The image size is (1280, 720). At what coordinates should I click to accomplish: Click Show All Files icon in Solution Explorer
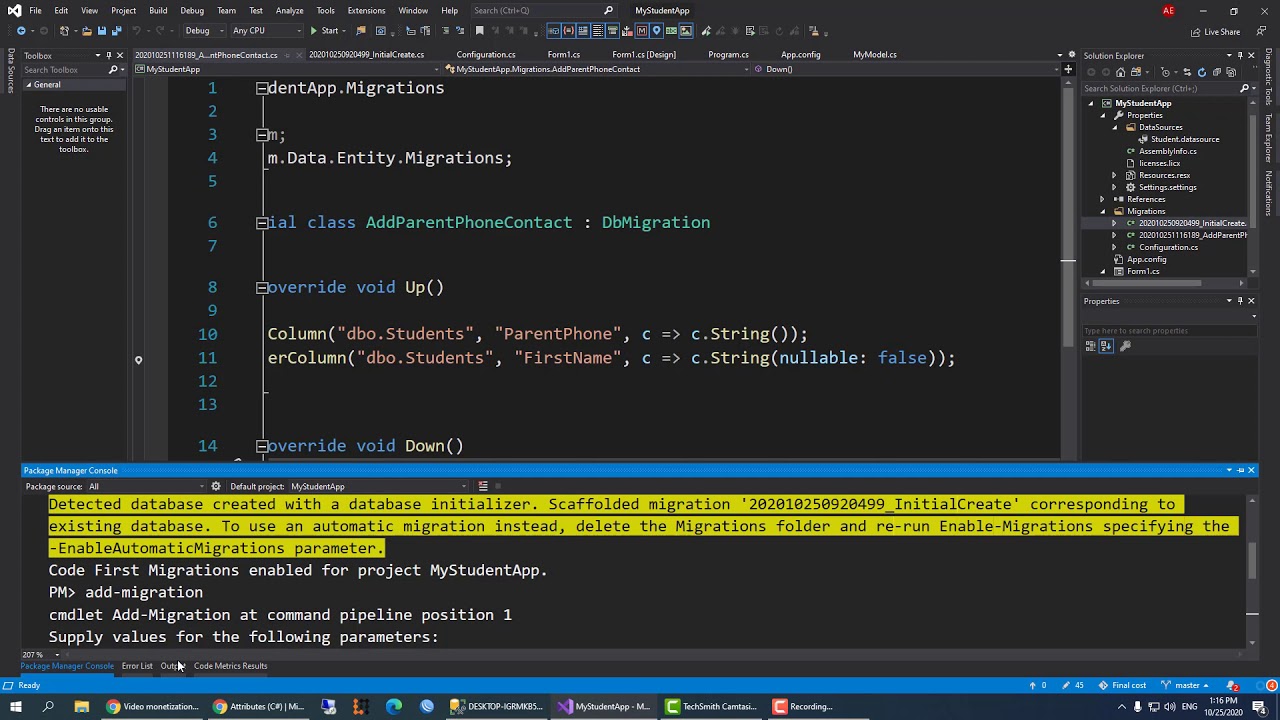pos(1231,72)
